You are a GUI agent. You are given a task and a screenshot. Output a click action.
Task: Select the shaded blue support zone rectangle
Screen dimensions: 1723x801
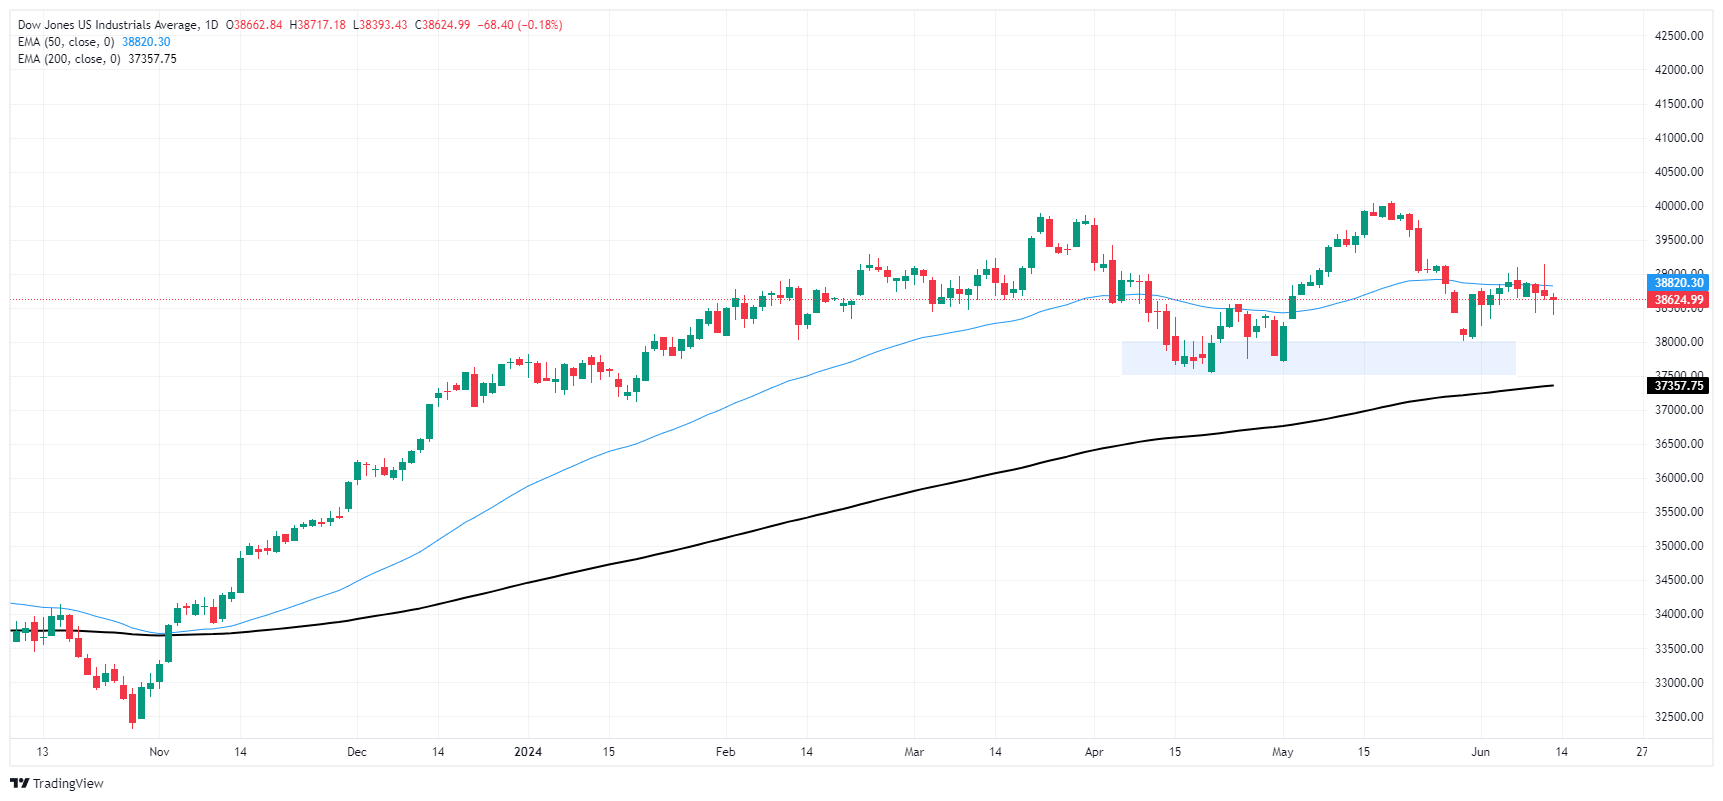1318,358
